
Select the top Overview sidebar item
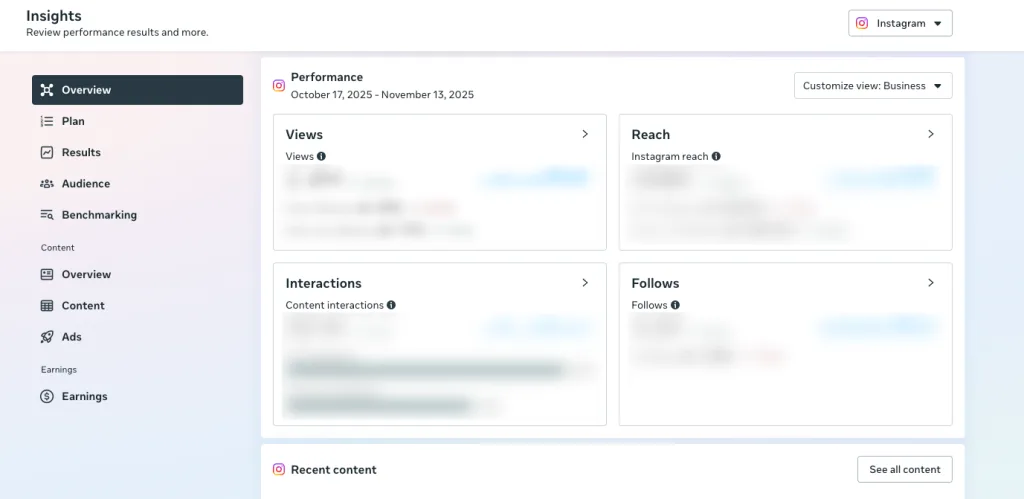tap(137, 90)
